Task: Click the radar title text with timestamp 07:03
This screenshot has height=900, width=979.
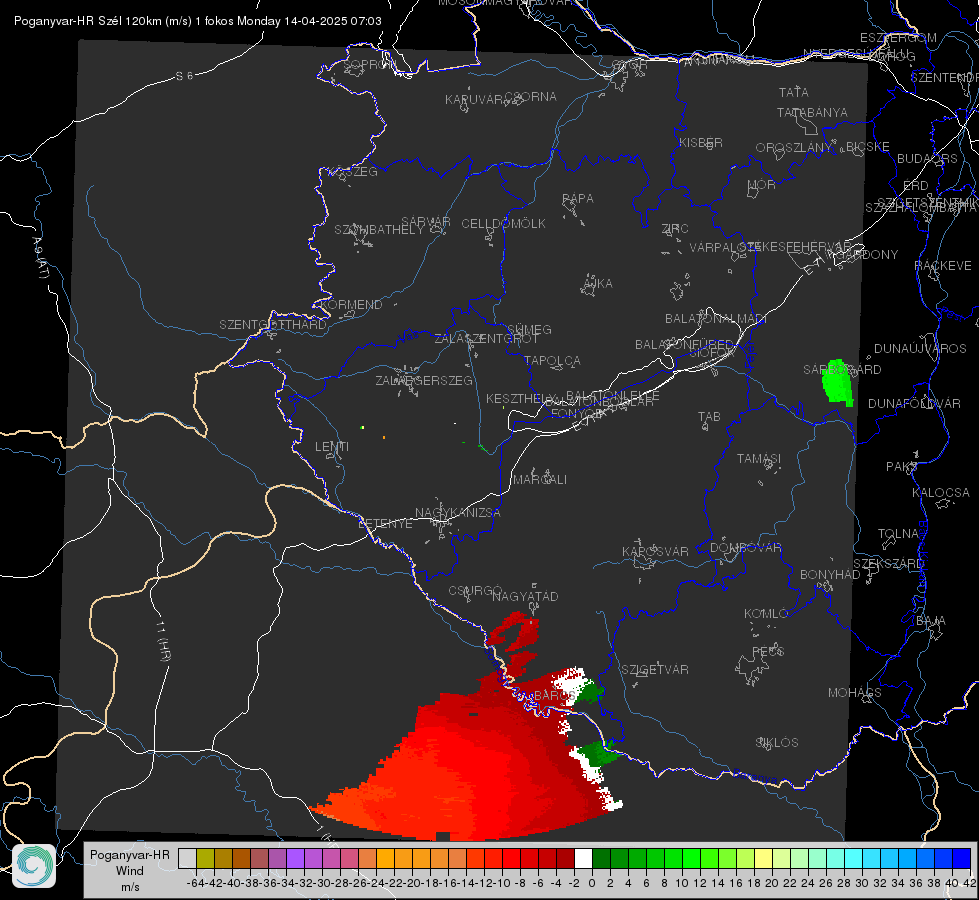Action: point(197,21)
